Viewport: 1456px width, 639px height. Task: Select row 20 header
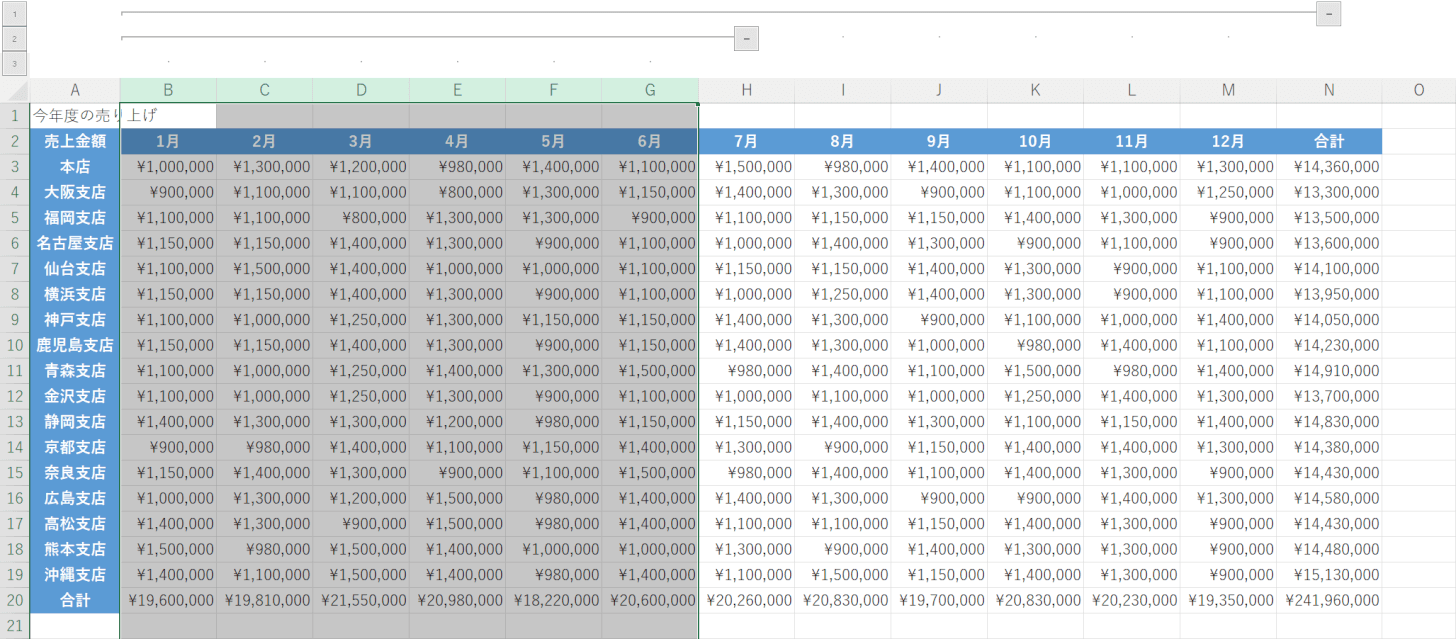(14, 600)
